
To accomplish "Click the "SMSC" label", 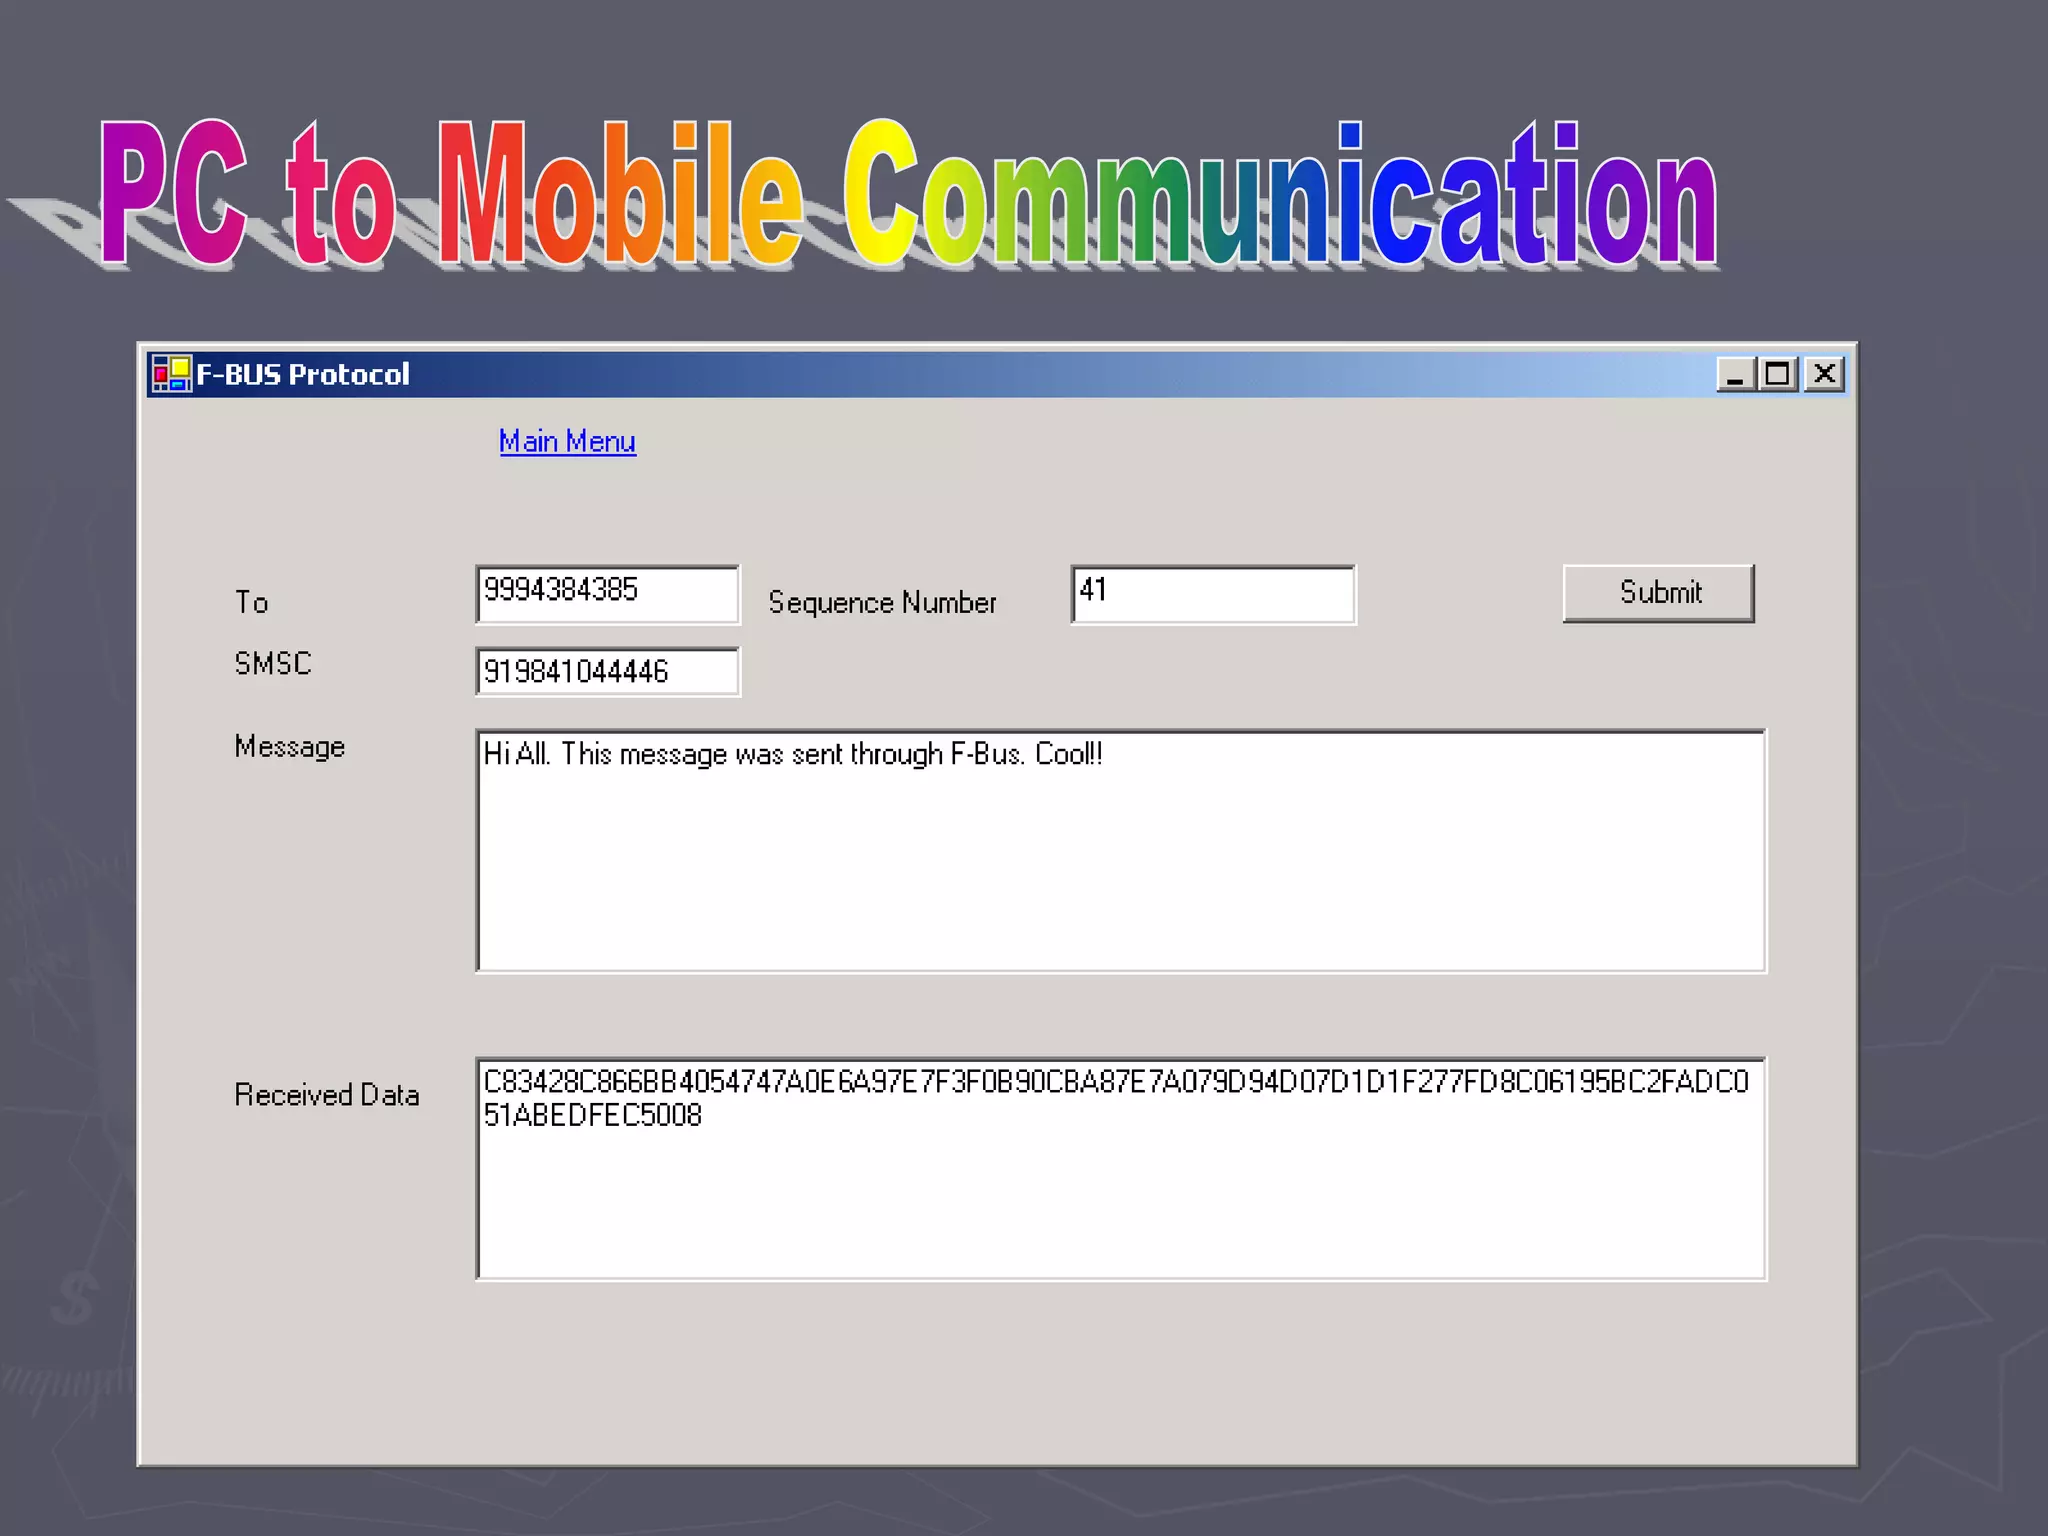I will pos(272,663).
